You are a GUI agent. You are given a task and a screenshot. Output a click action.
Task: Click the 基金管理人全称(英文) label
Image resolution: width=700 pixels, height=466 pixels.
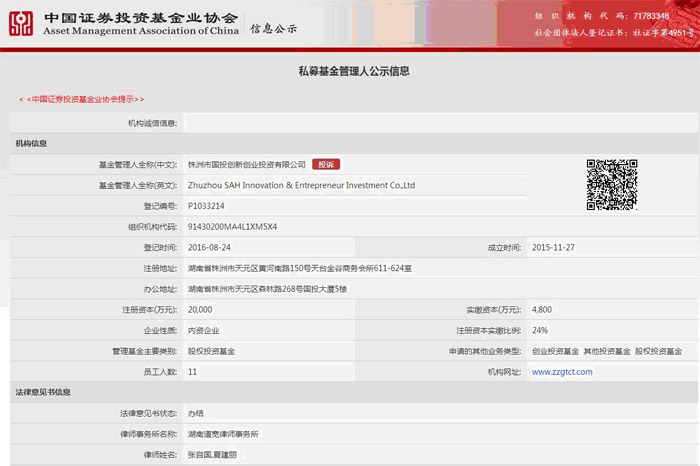(x=138, y=185)
